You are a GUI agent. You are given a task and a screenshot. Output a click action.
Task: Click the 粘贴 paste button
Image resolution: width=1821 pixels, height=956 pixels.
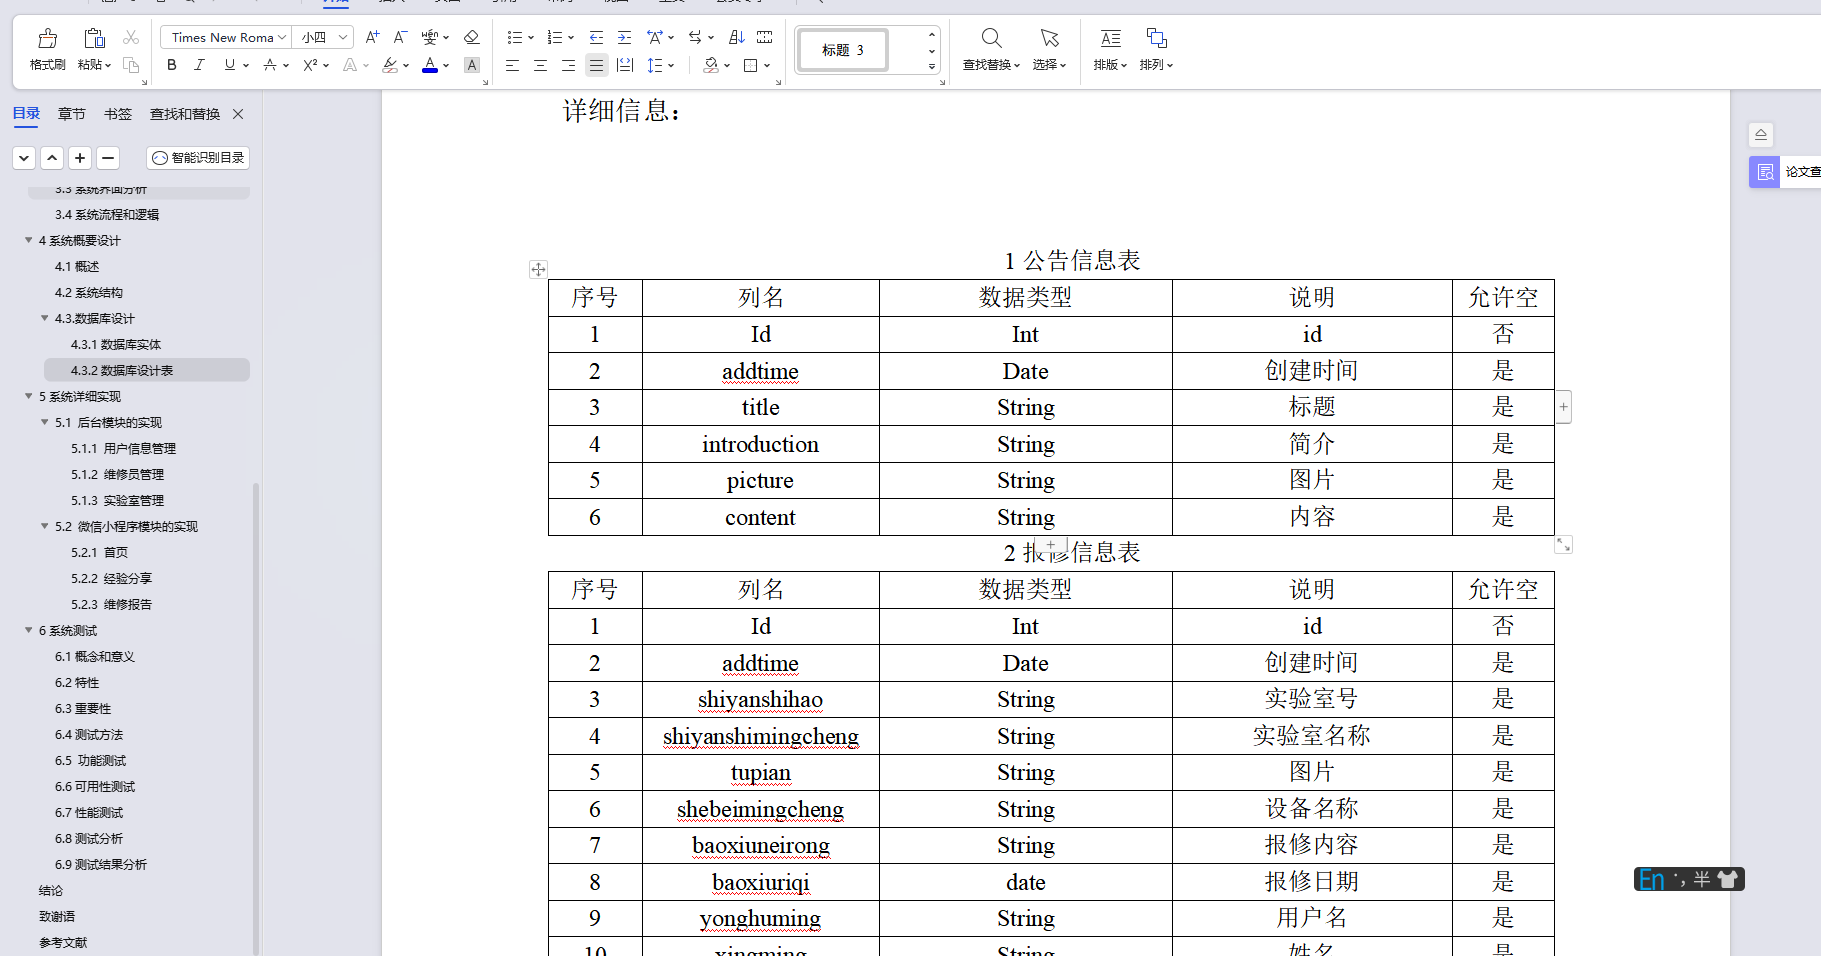point(93,49)
